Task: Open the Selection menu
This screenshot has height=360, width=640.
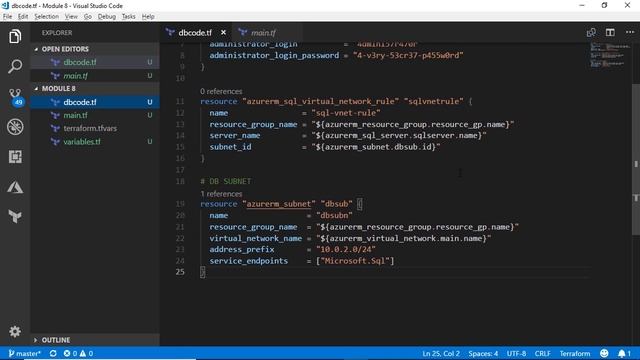Action: (47, 17)
